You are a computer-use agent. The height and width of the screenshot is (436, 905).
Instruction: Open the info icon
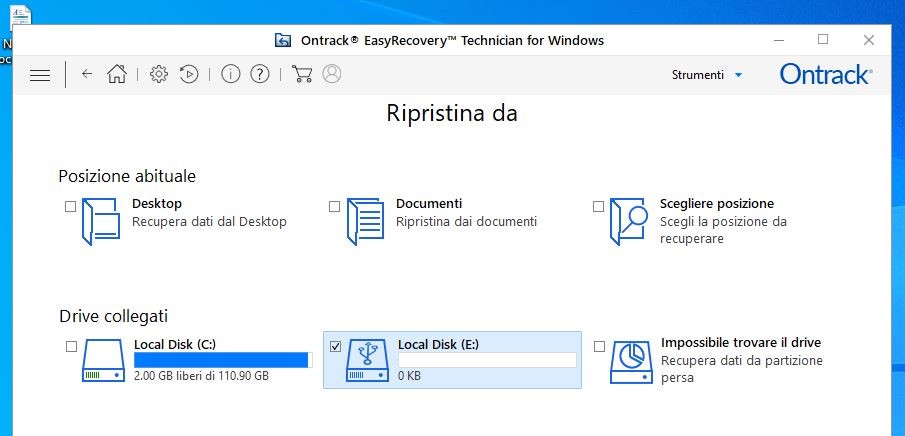point(230,74)
